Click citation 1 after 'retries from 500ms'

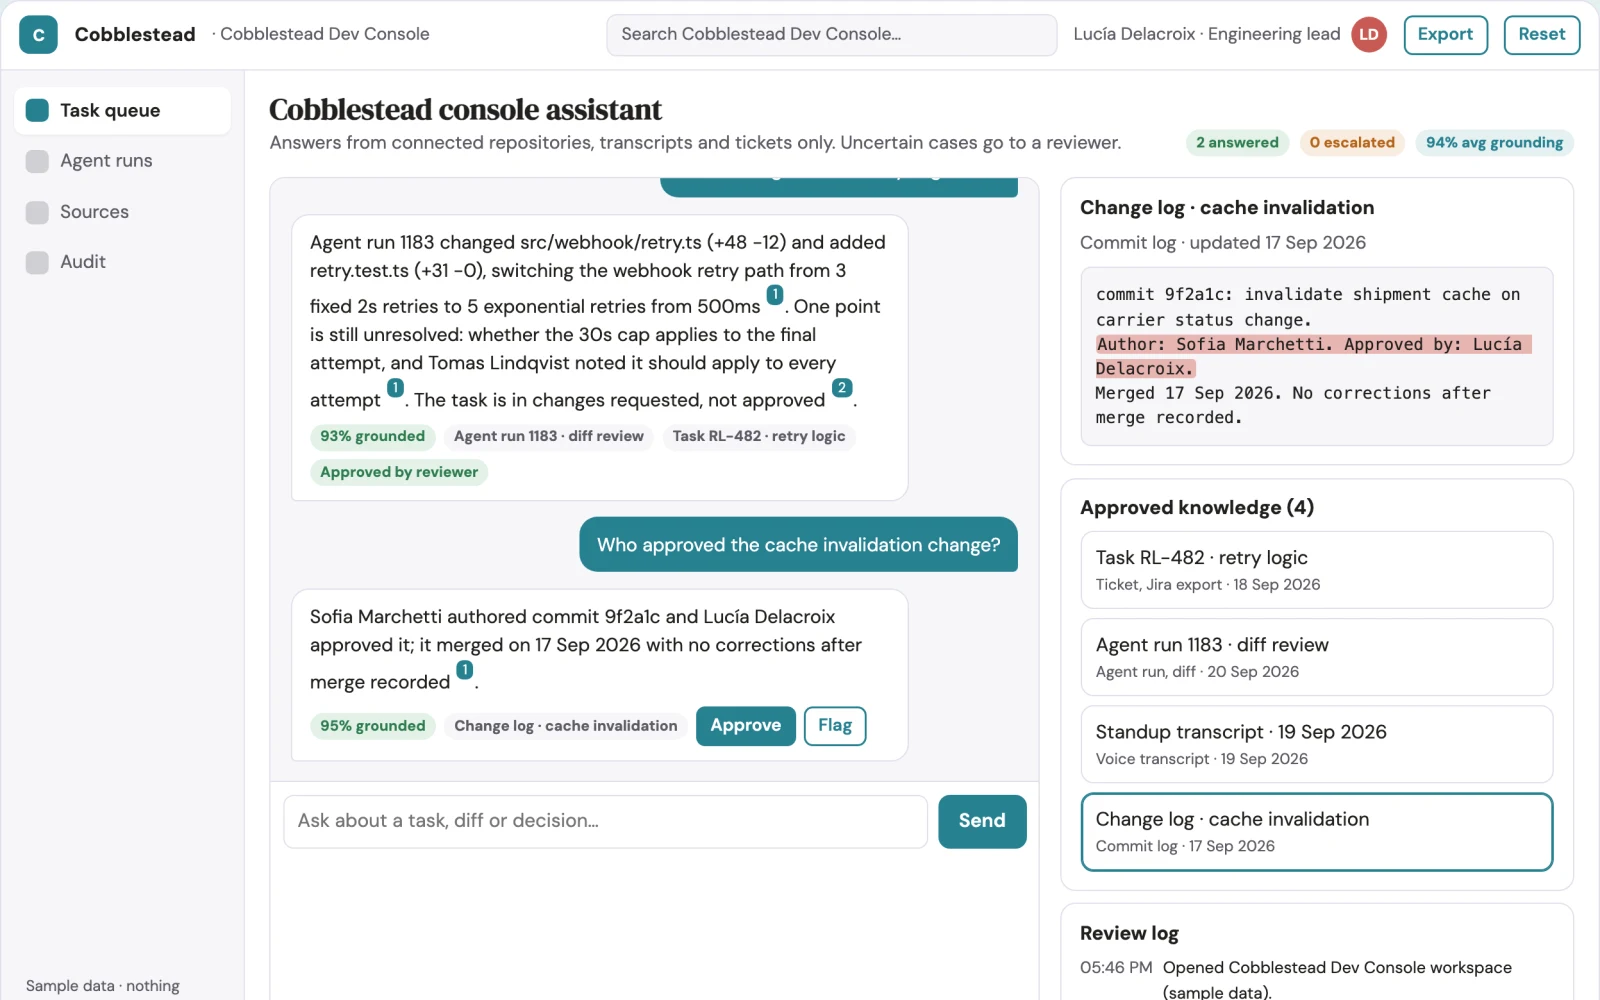point(774,295)
